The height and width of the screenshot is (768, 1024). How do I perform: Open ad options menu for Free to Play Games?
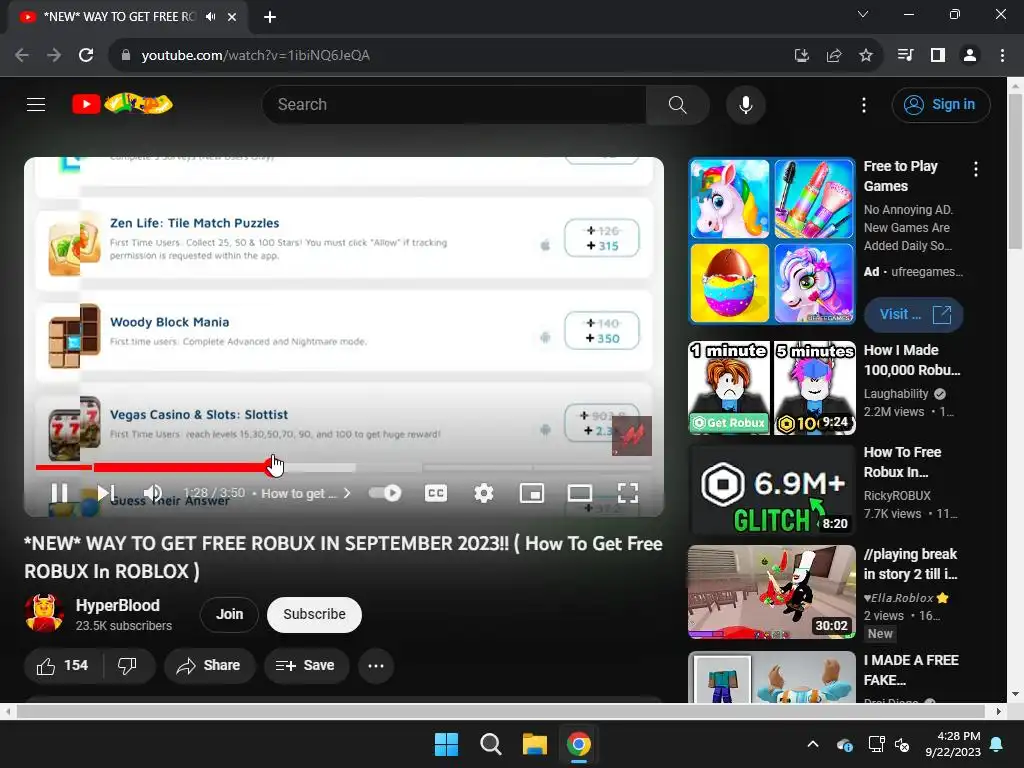coord(976,170)
